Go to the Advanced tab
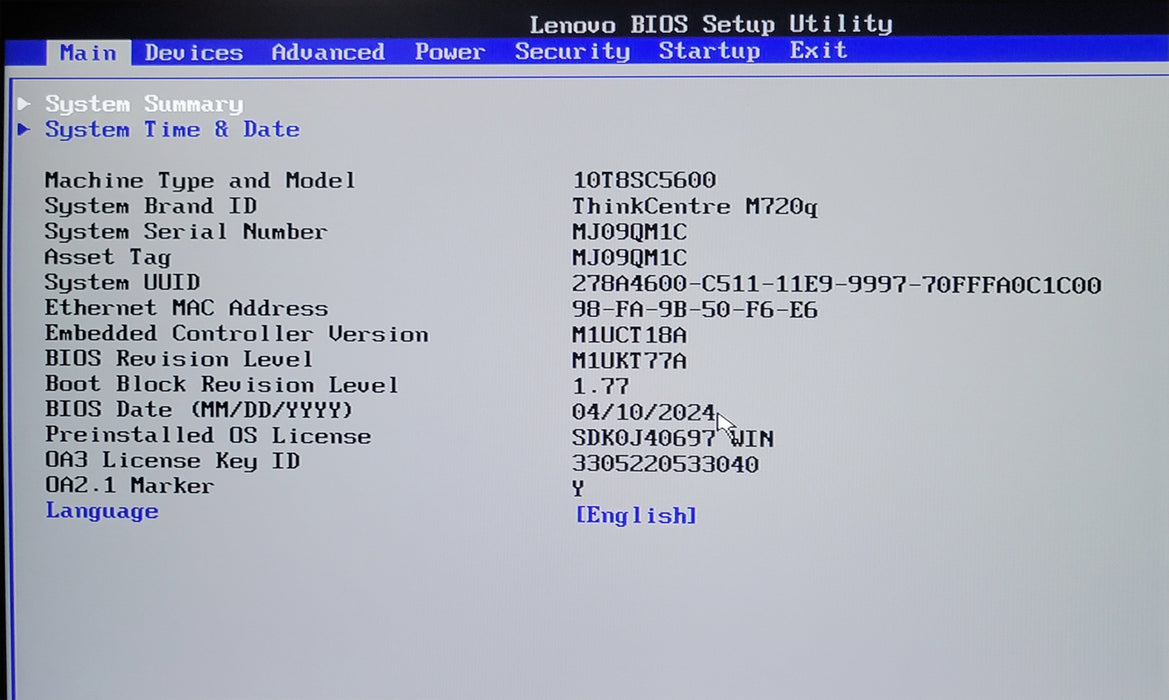 pyautogui.click(x=328, y=52)
